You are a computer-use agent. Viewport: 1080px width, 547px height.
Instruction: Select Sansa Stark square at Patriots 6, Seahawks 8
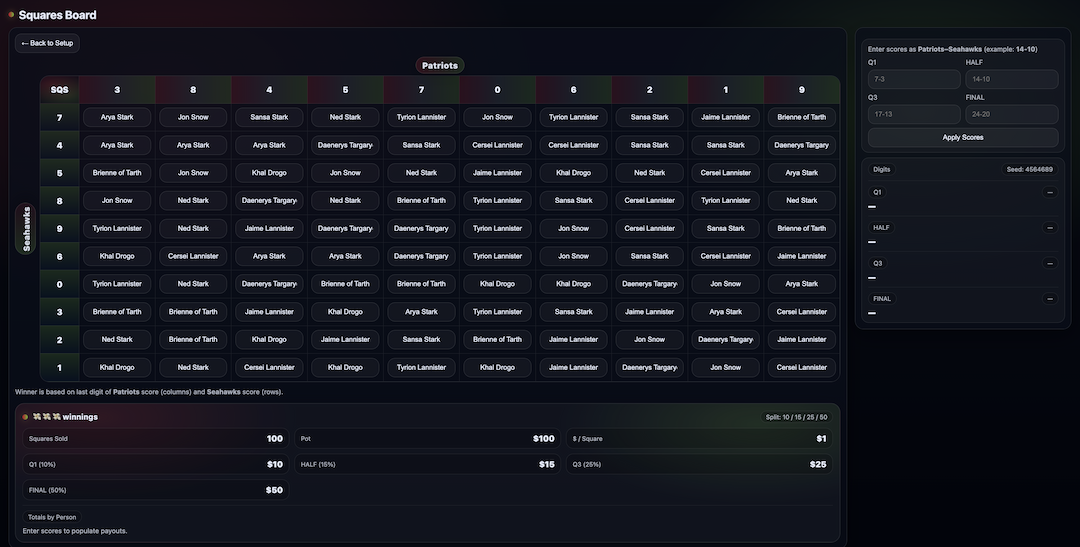click(574, 200)
